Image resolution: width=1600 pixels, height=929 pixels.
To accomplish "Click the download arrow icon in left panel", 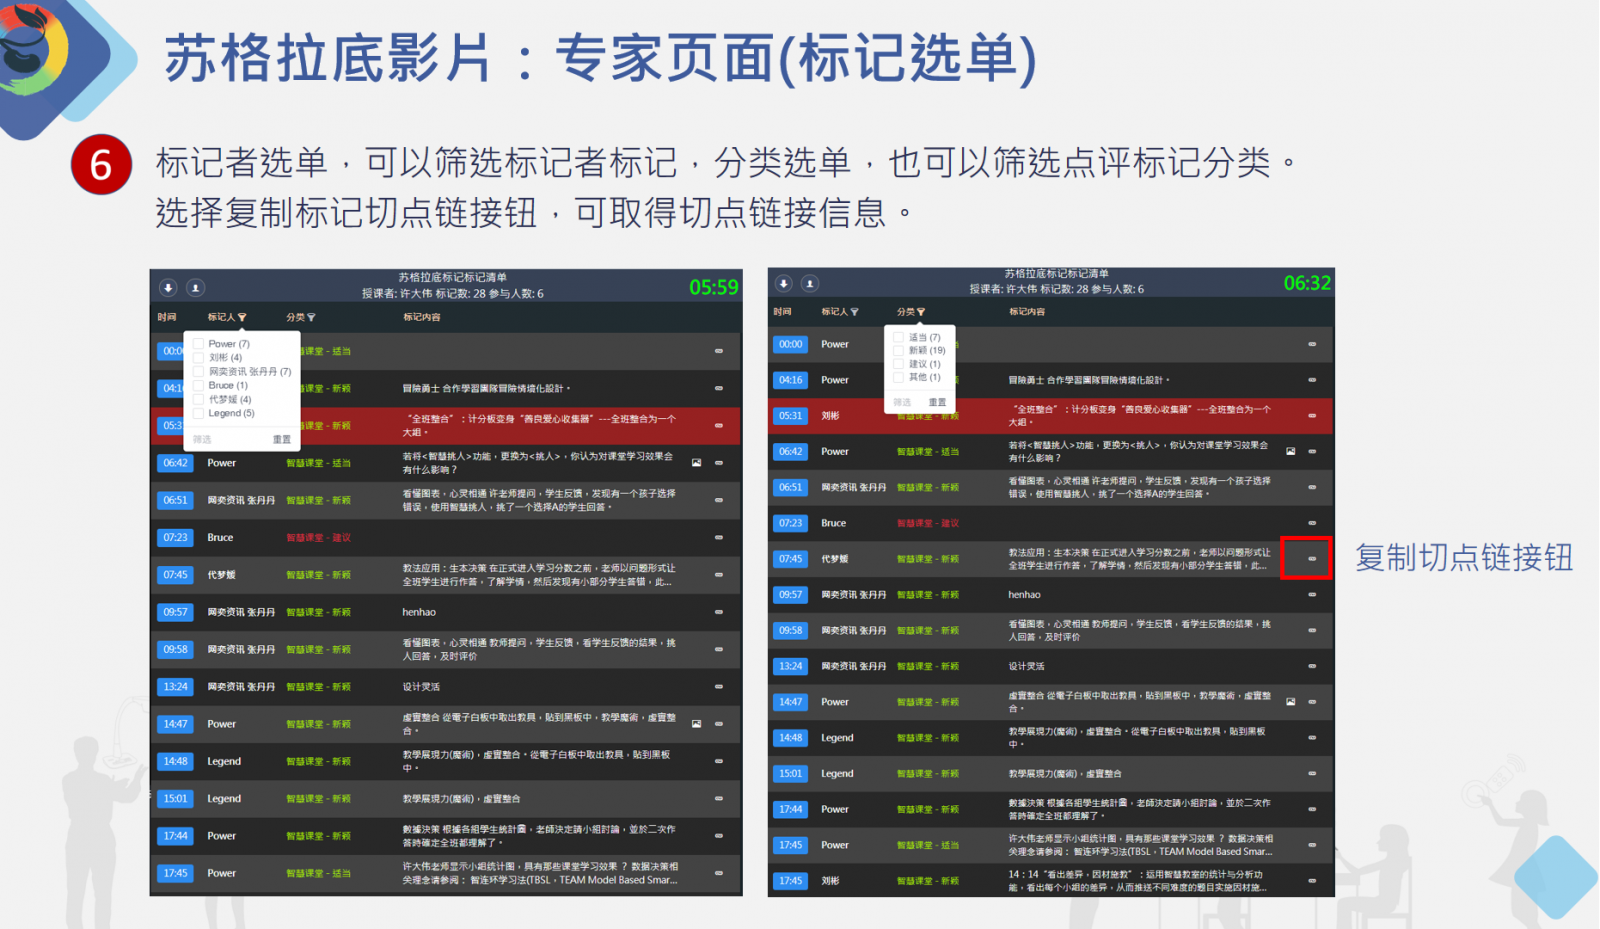I will click(x=169, y=288).
